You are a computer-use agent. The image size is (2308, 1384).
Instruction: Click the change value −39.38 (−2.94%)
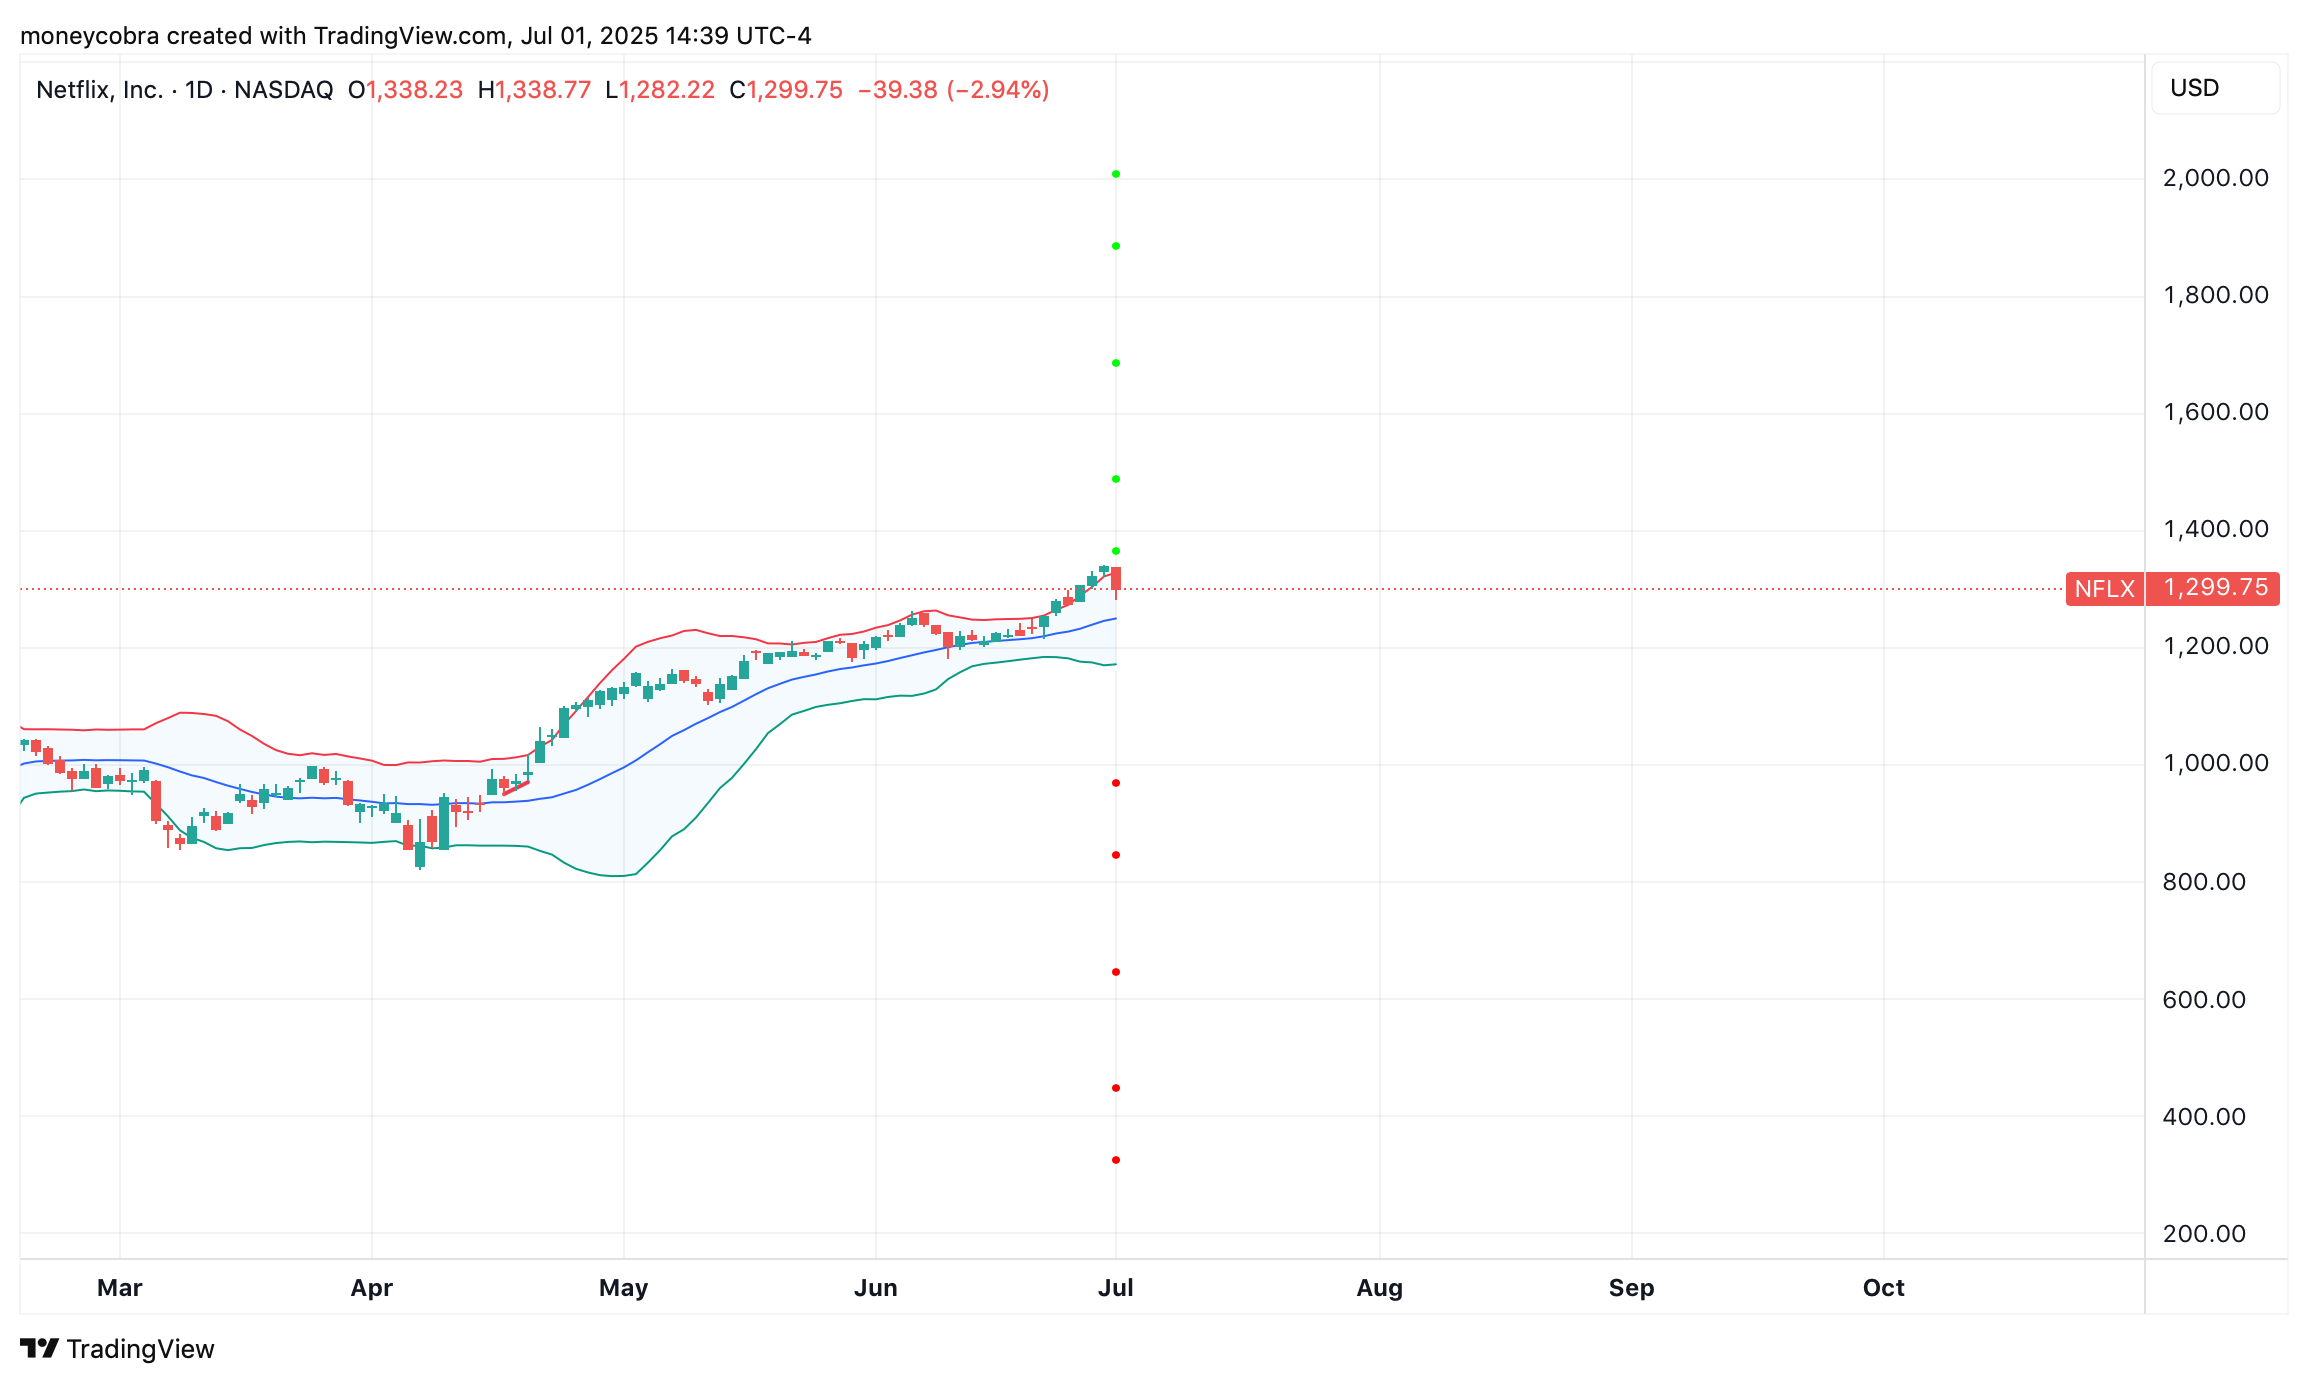pos(954,90)
